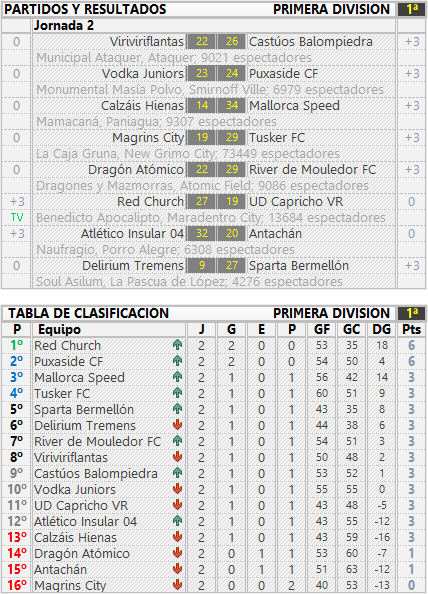Screen dimensions: 428x594
Task: Click the red down arrow beside Viriviriflantas
Action: 177,457
